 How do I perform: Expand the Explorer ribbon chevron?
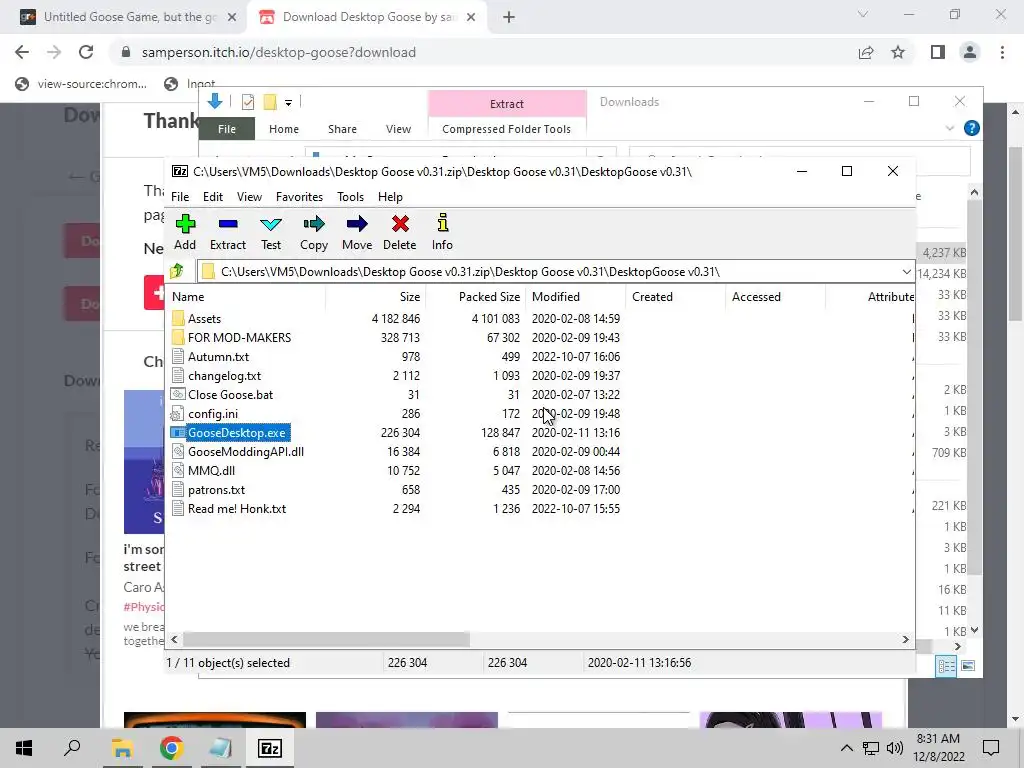pos(950,129)
